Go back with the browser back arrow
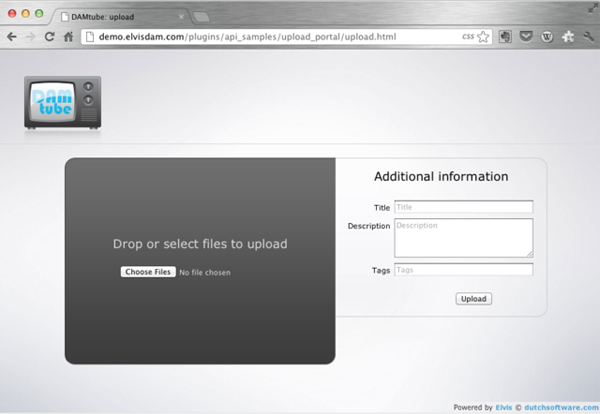600x414 pixels. (12, 37)
